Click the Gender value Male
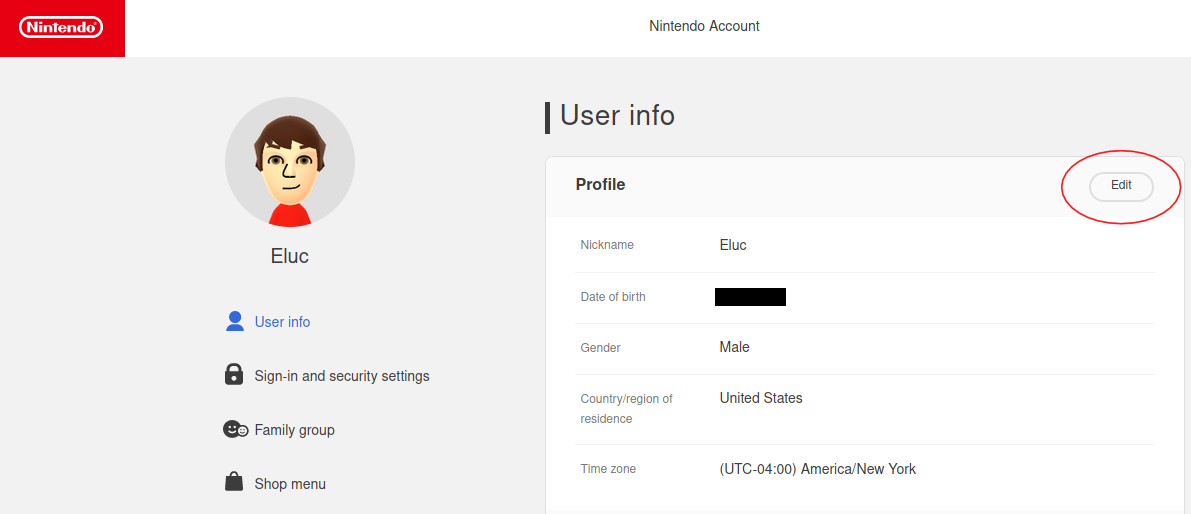 (734, 347)
